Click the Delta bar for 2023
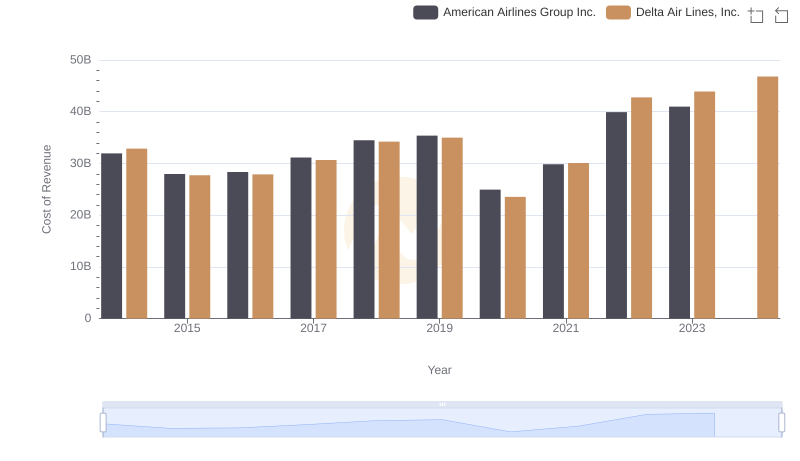This screenshot has height=461, width=800. click(x=704, y=205)
